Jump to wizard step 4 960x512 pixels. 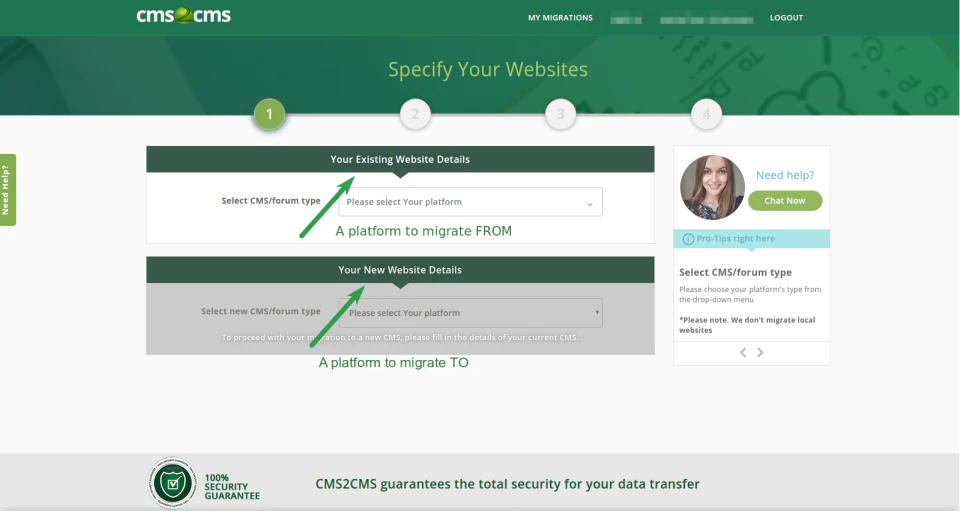[706, 114]
